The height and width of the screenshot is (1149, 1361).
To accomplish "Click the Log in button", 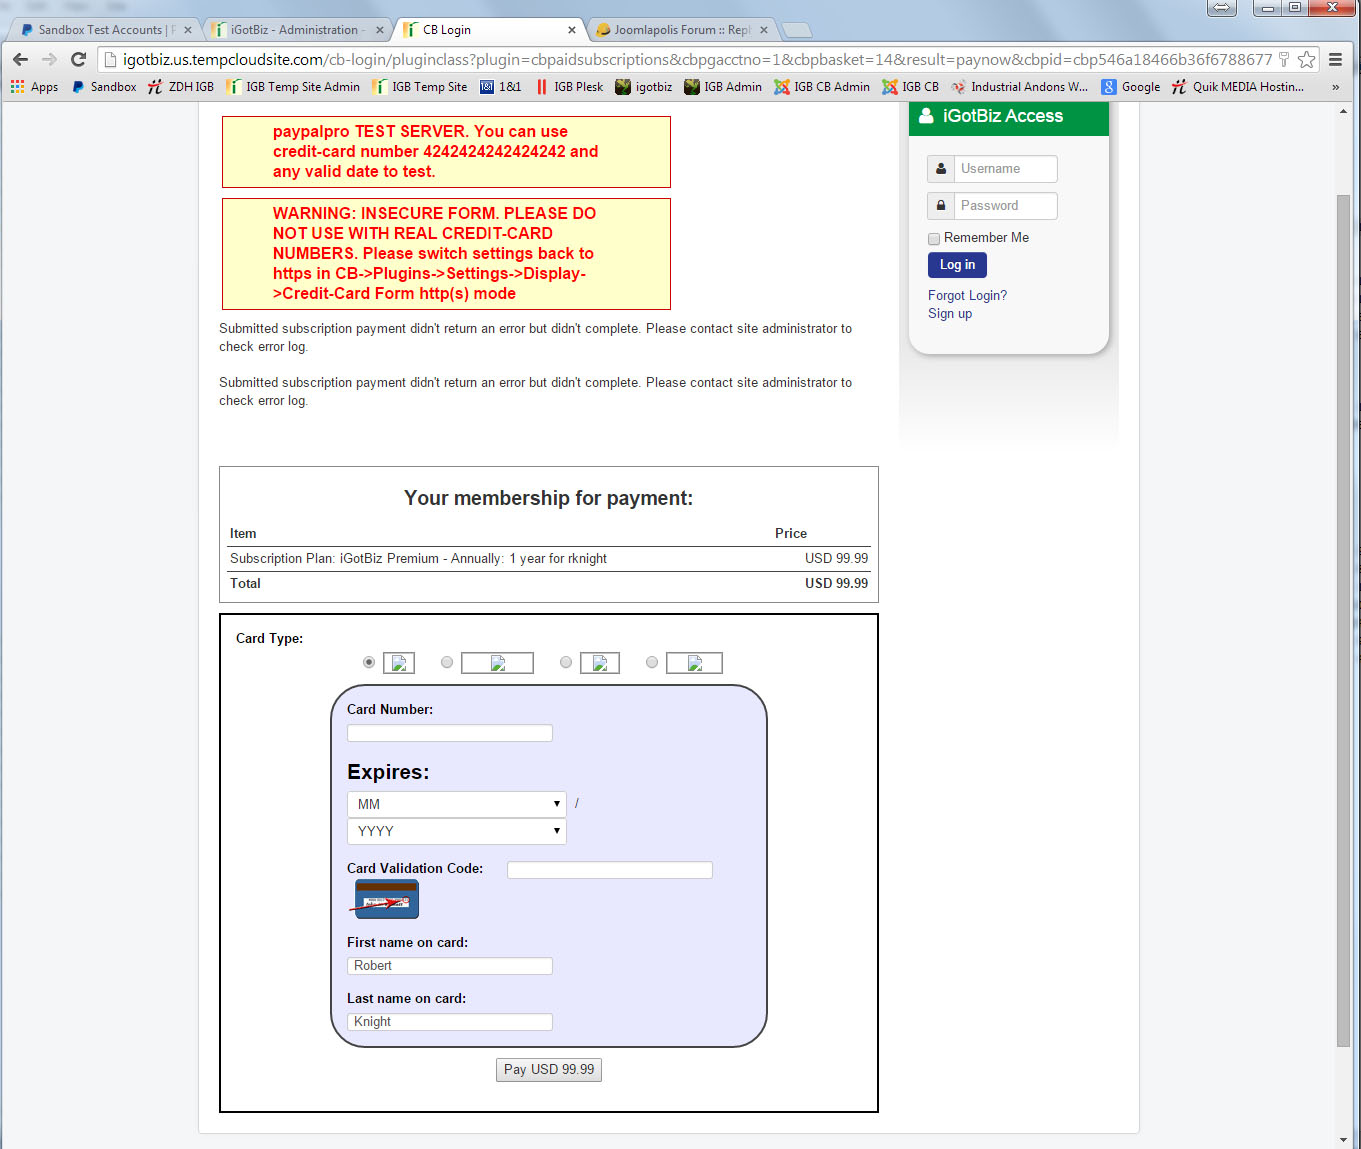I will 957,265.
